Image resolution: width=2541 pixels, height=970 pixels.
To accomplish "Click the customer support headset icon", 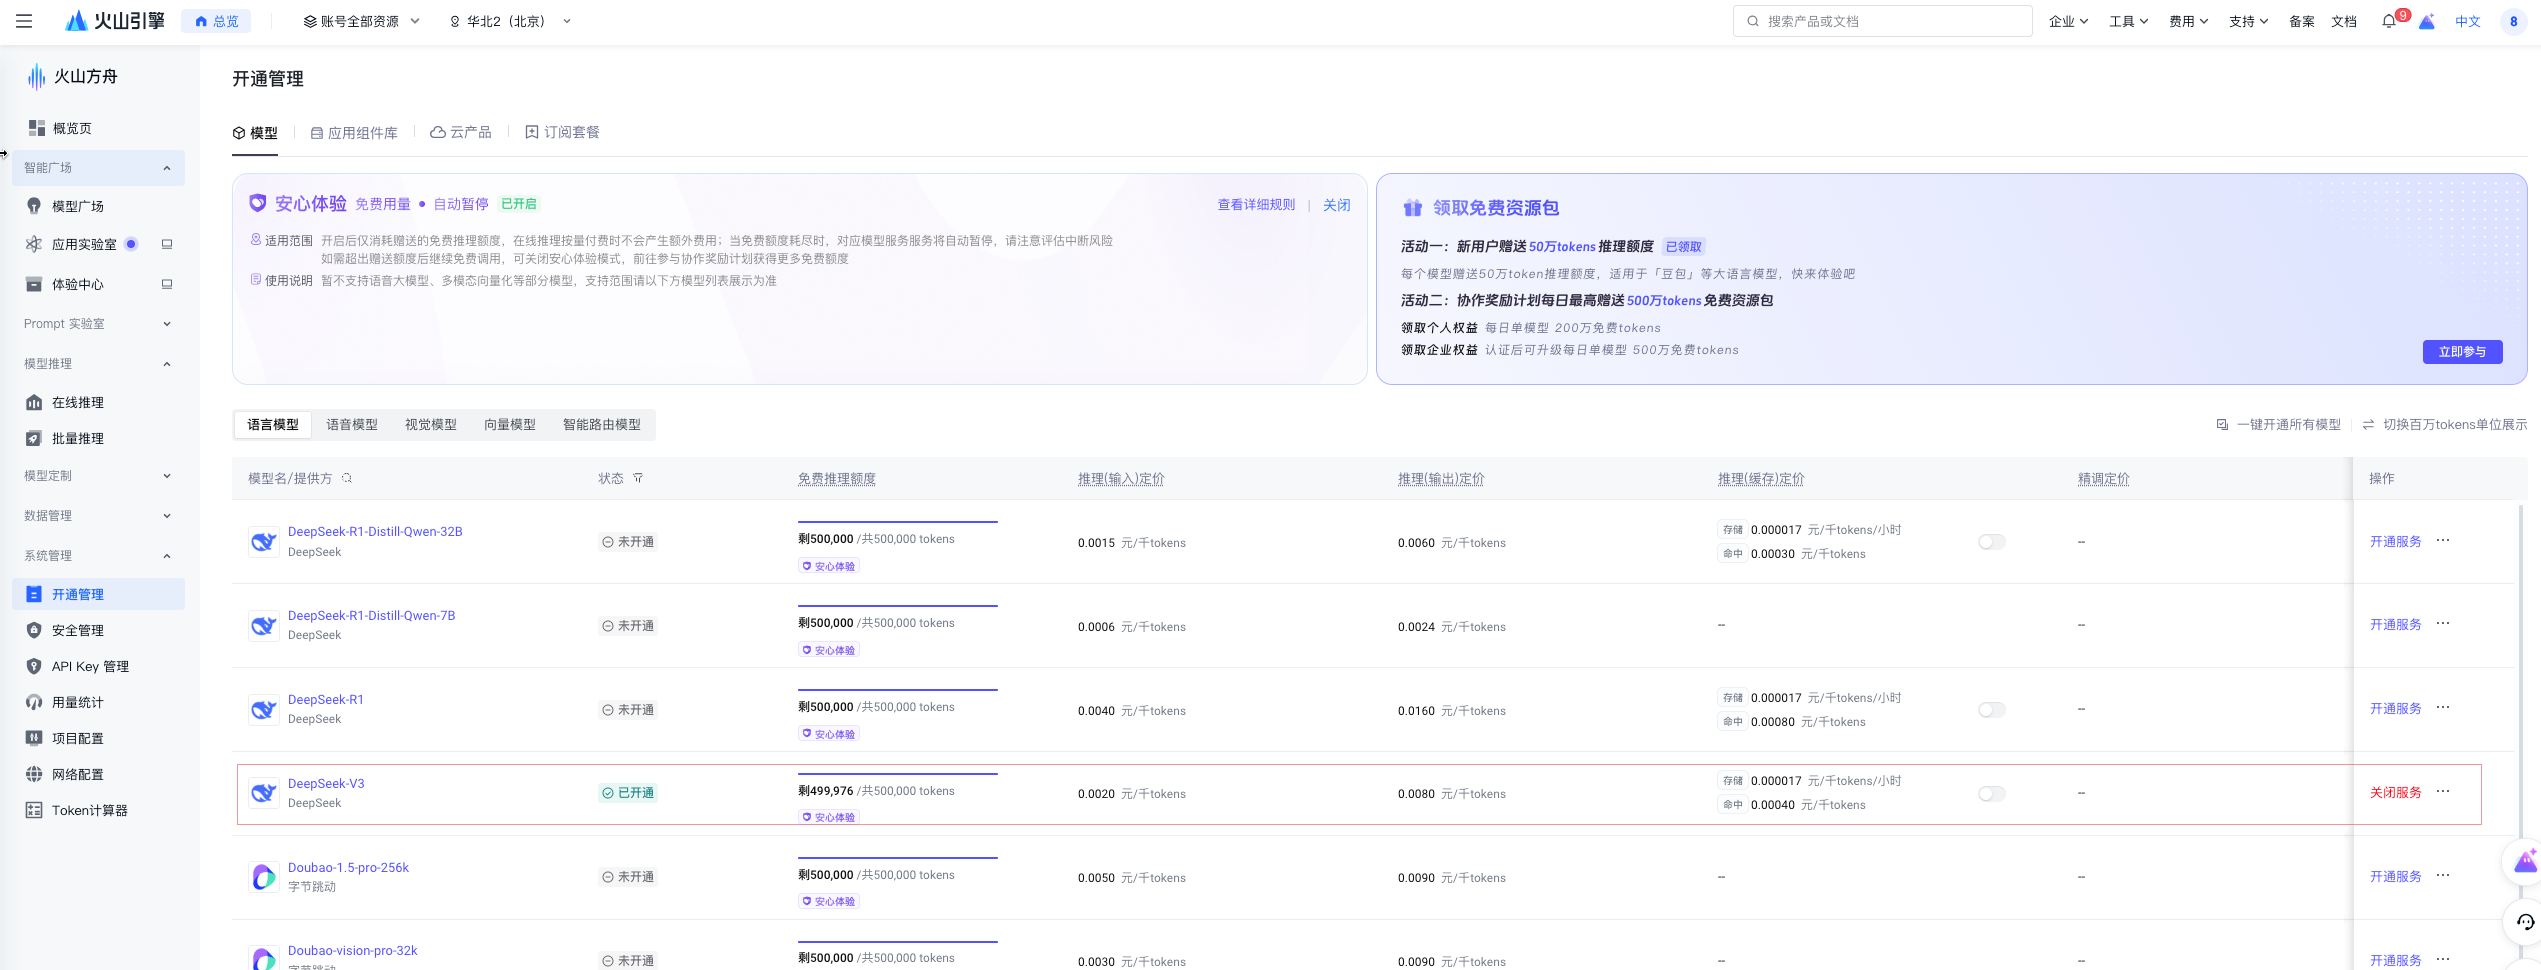I will [2525, 921].
